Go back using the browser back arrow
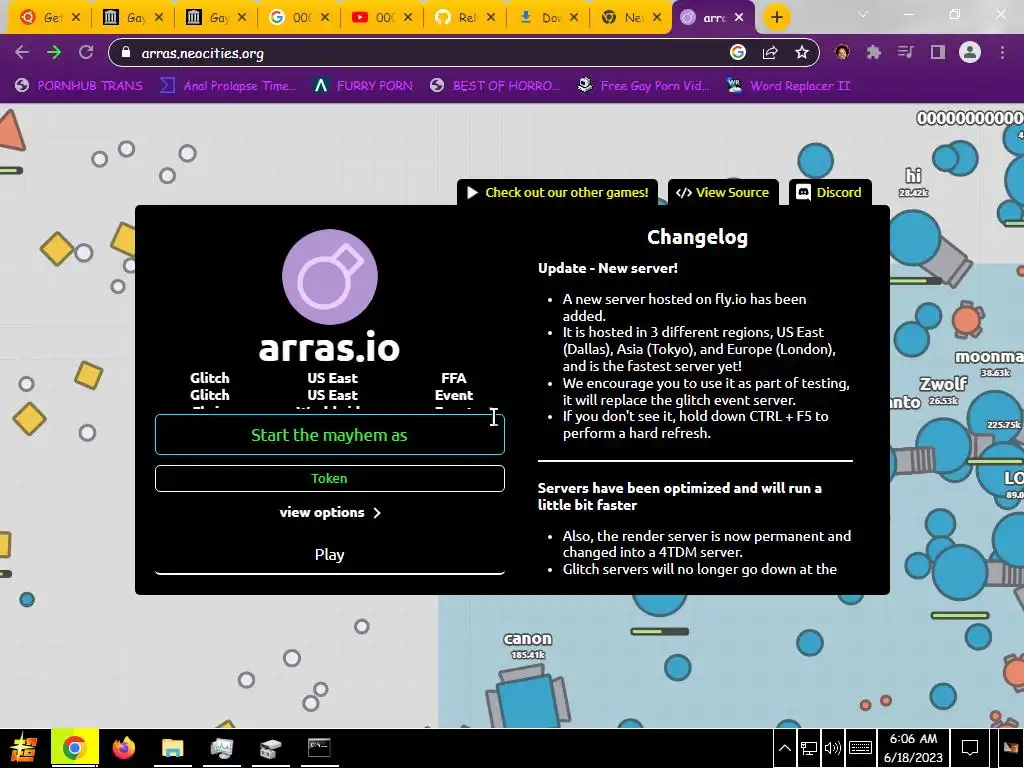The width and height of the screenshot is (1024, 768). [x=22, y=52]
